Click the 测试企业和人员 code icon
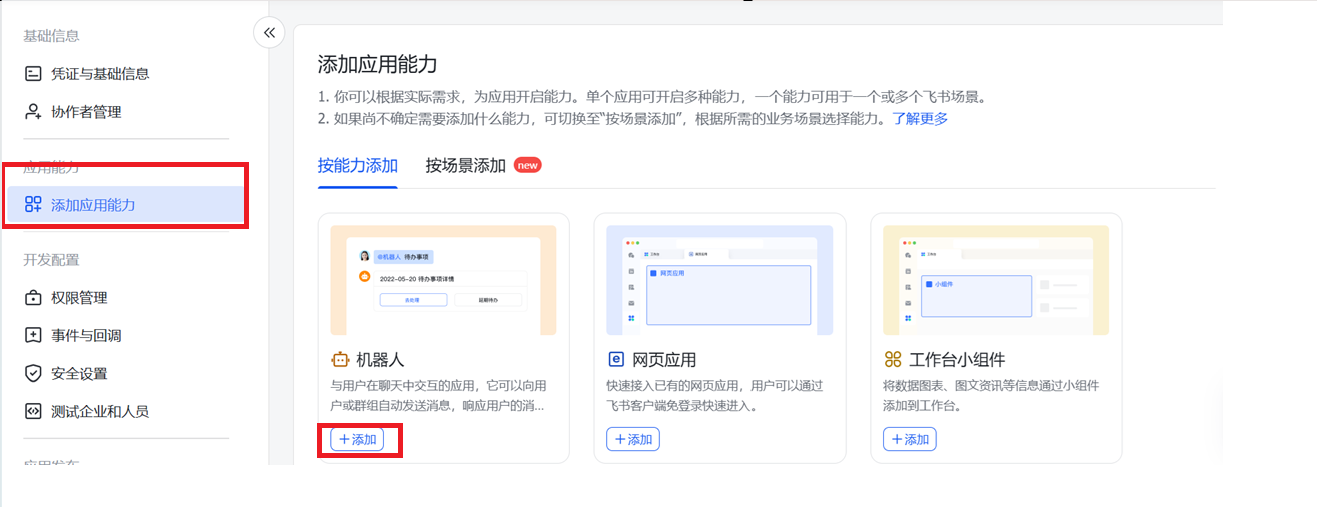 click(33, 411)
